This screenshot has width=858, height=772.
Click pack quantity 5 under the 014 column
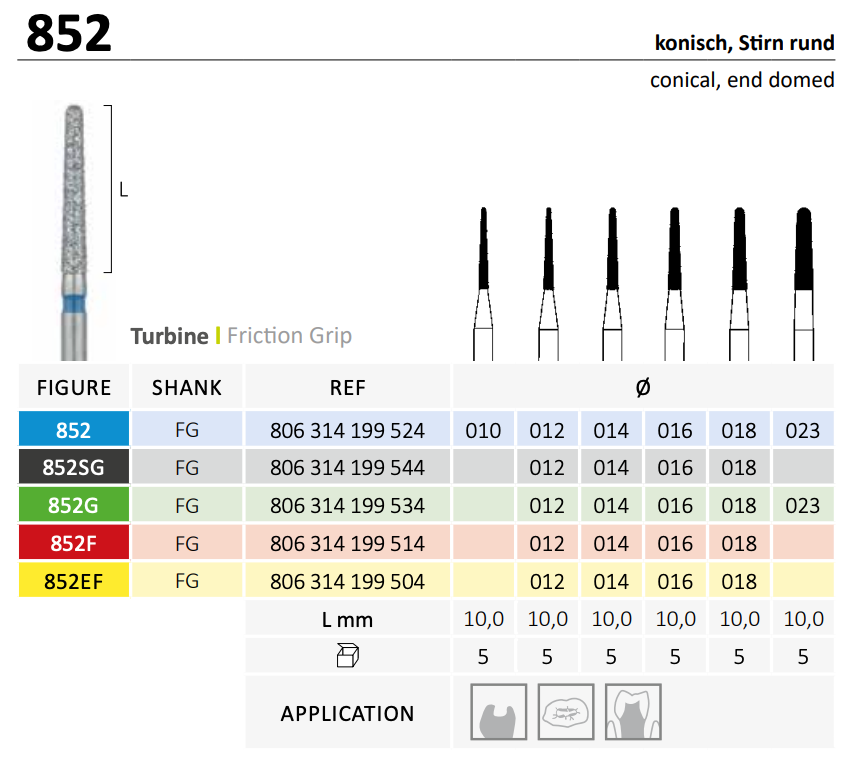click(611, 656)
